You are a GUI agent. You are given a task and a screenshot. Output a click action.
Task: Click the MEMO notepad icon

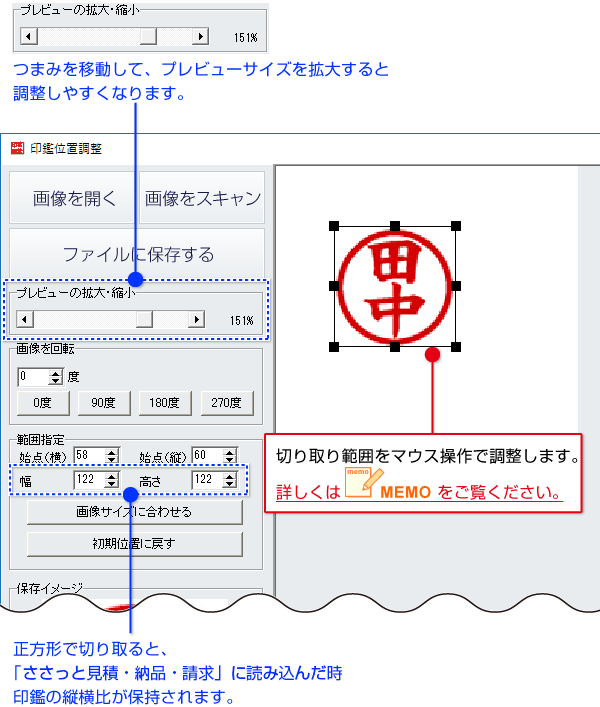[x=363, y=483]
